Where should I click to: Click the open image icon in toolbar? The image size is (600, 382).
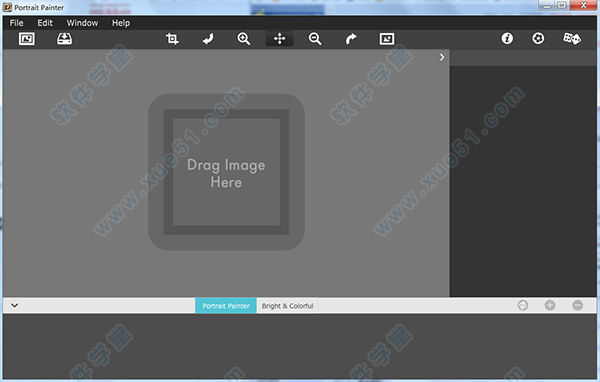(x=27, y=39)
